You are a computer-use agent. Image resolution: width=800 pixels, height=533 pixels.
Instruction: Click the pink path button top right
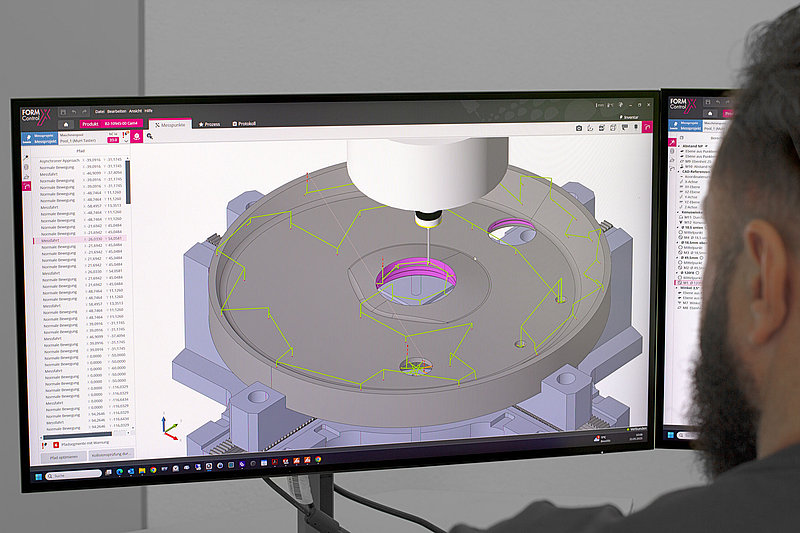pyautogui.click(x=647, y=127)
